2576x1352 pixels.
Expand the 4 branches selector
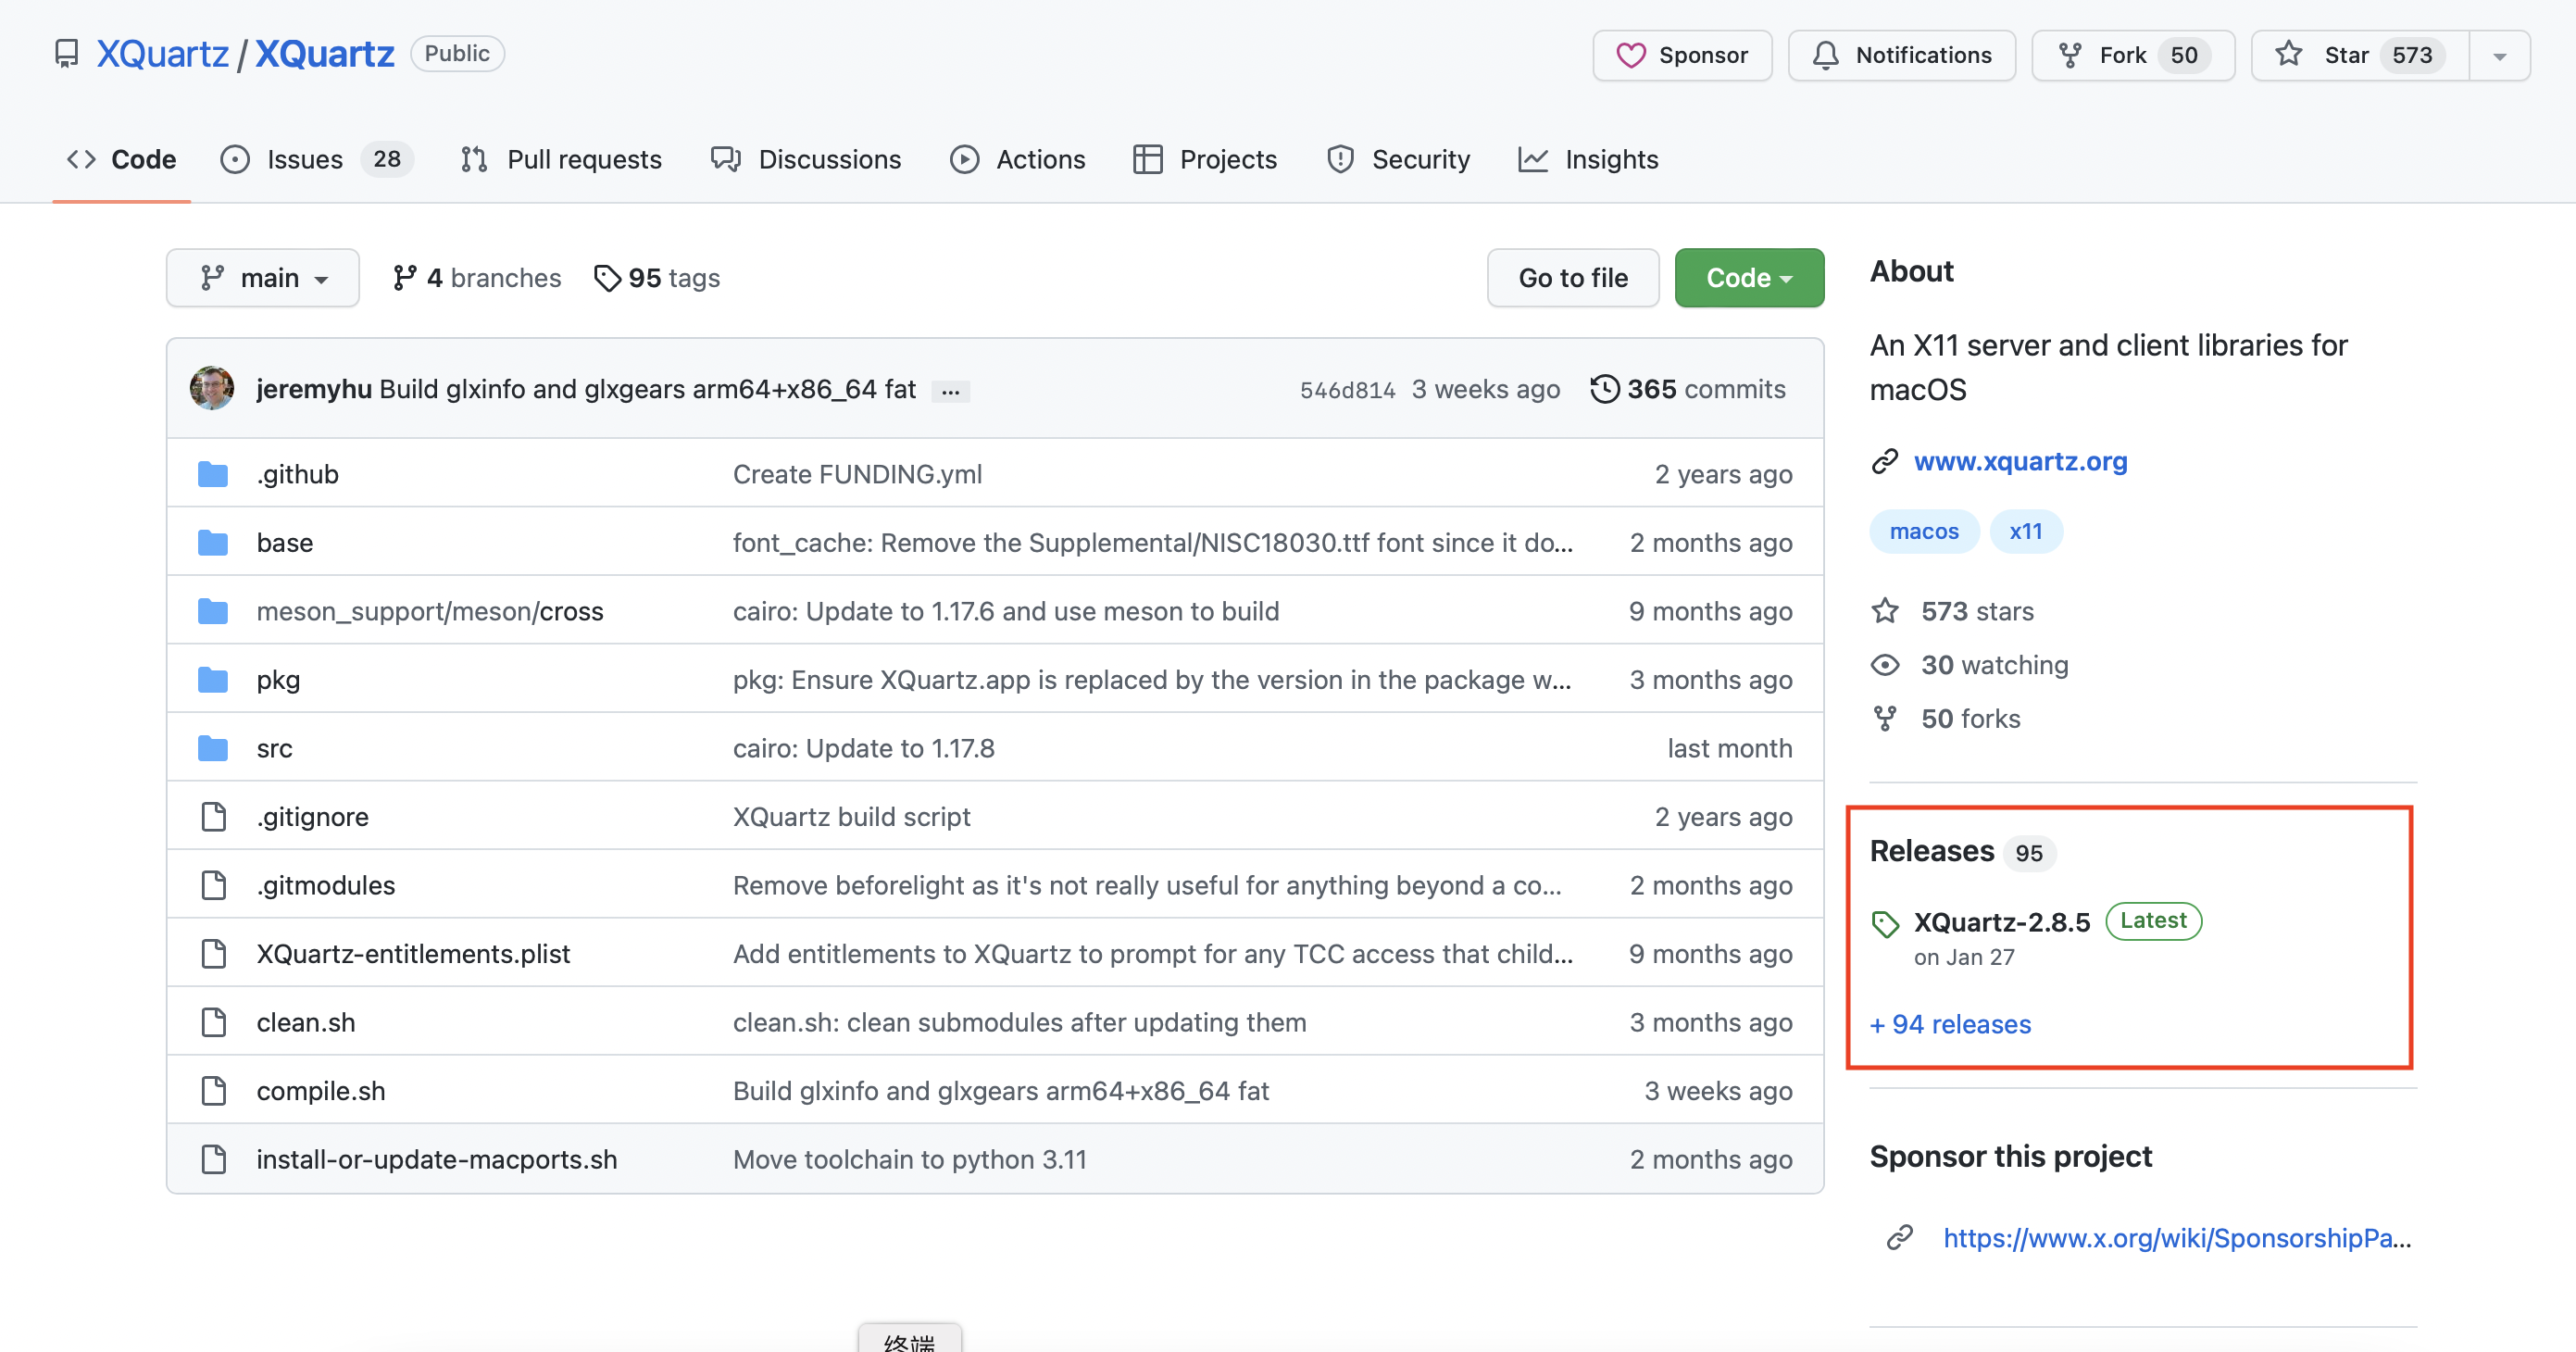[x=474, y=276]
